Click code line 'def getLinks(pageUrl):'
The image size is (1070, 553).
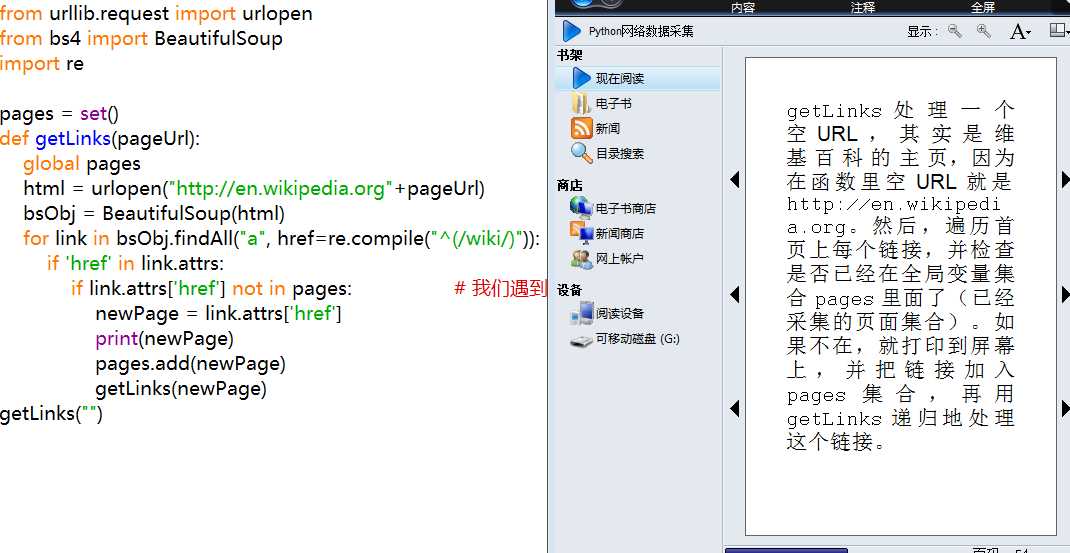100,139
